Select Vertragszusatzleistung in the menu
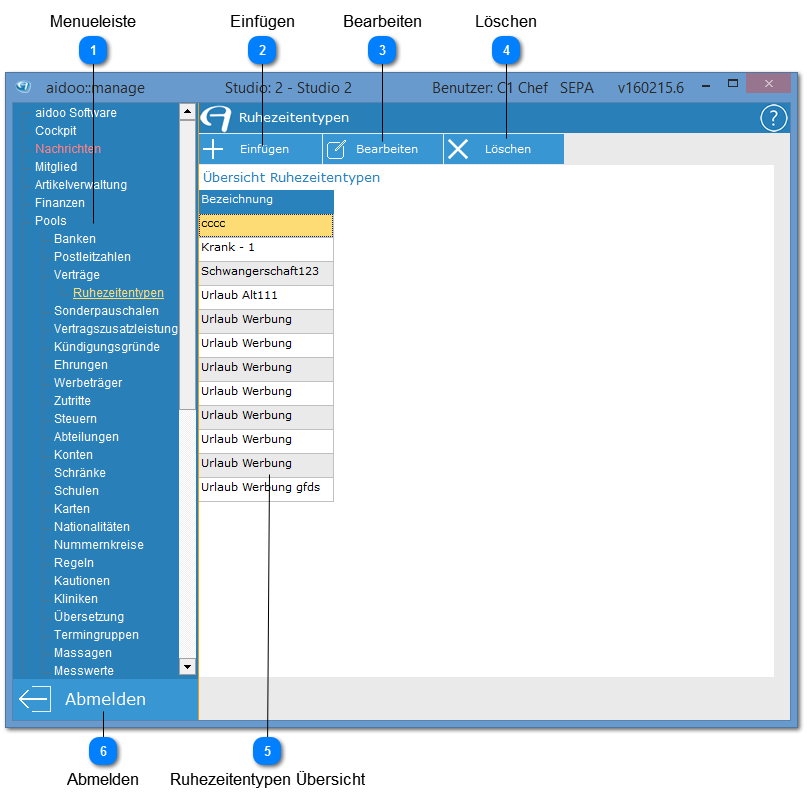This screenshot has height=805, width=807. 116,329
